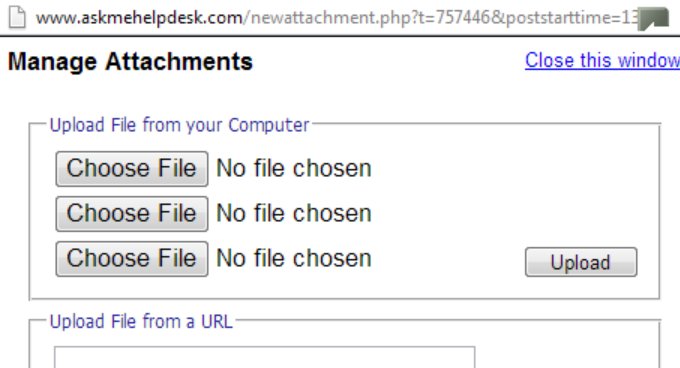The height and width of the screenshot is (368, 680).
Task: Click the Upload button
Action: [x=581, y=262]
